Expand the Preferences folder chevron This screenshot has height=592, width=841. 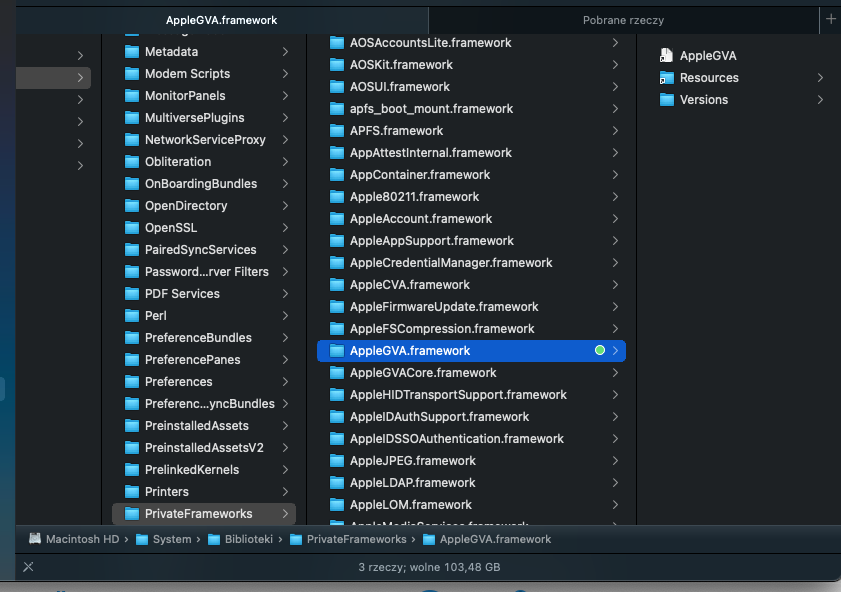pos(285,381)
